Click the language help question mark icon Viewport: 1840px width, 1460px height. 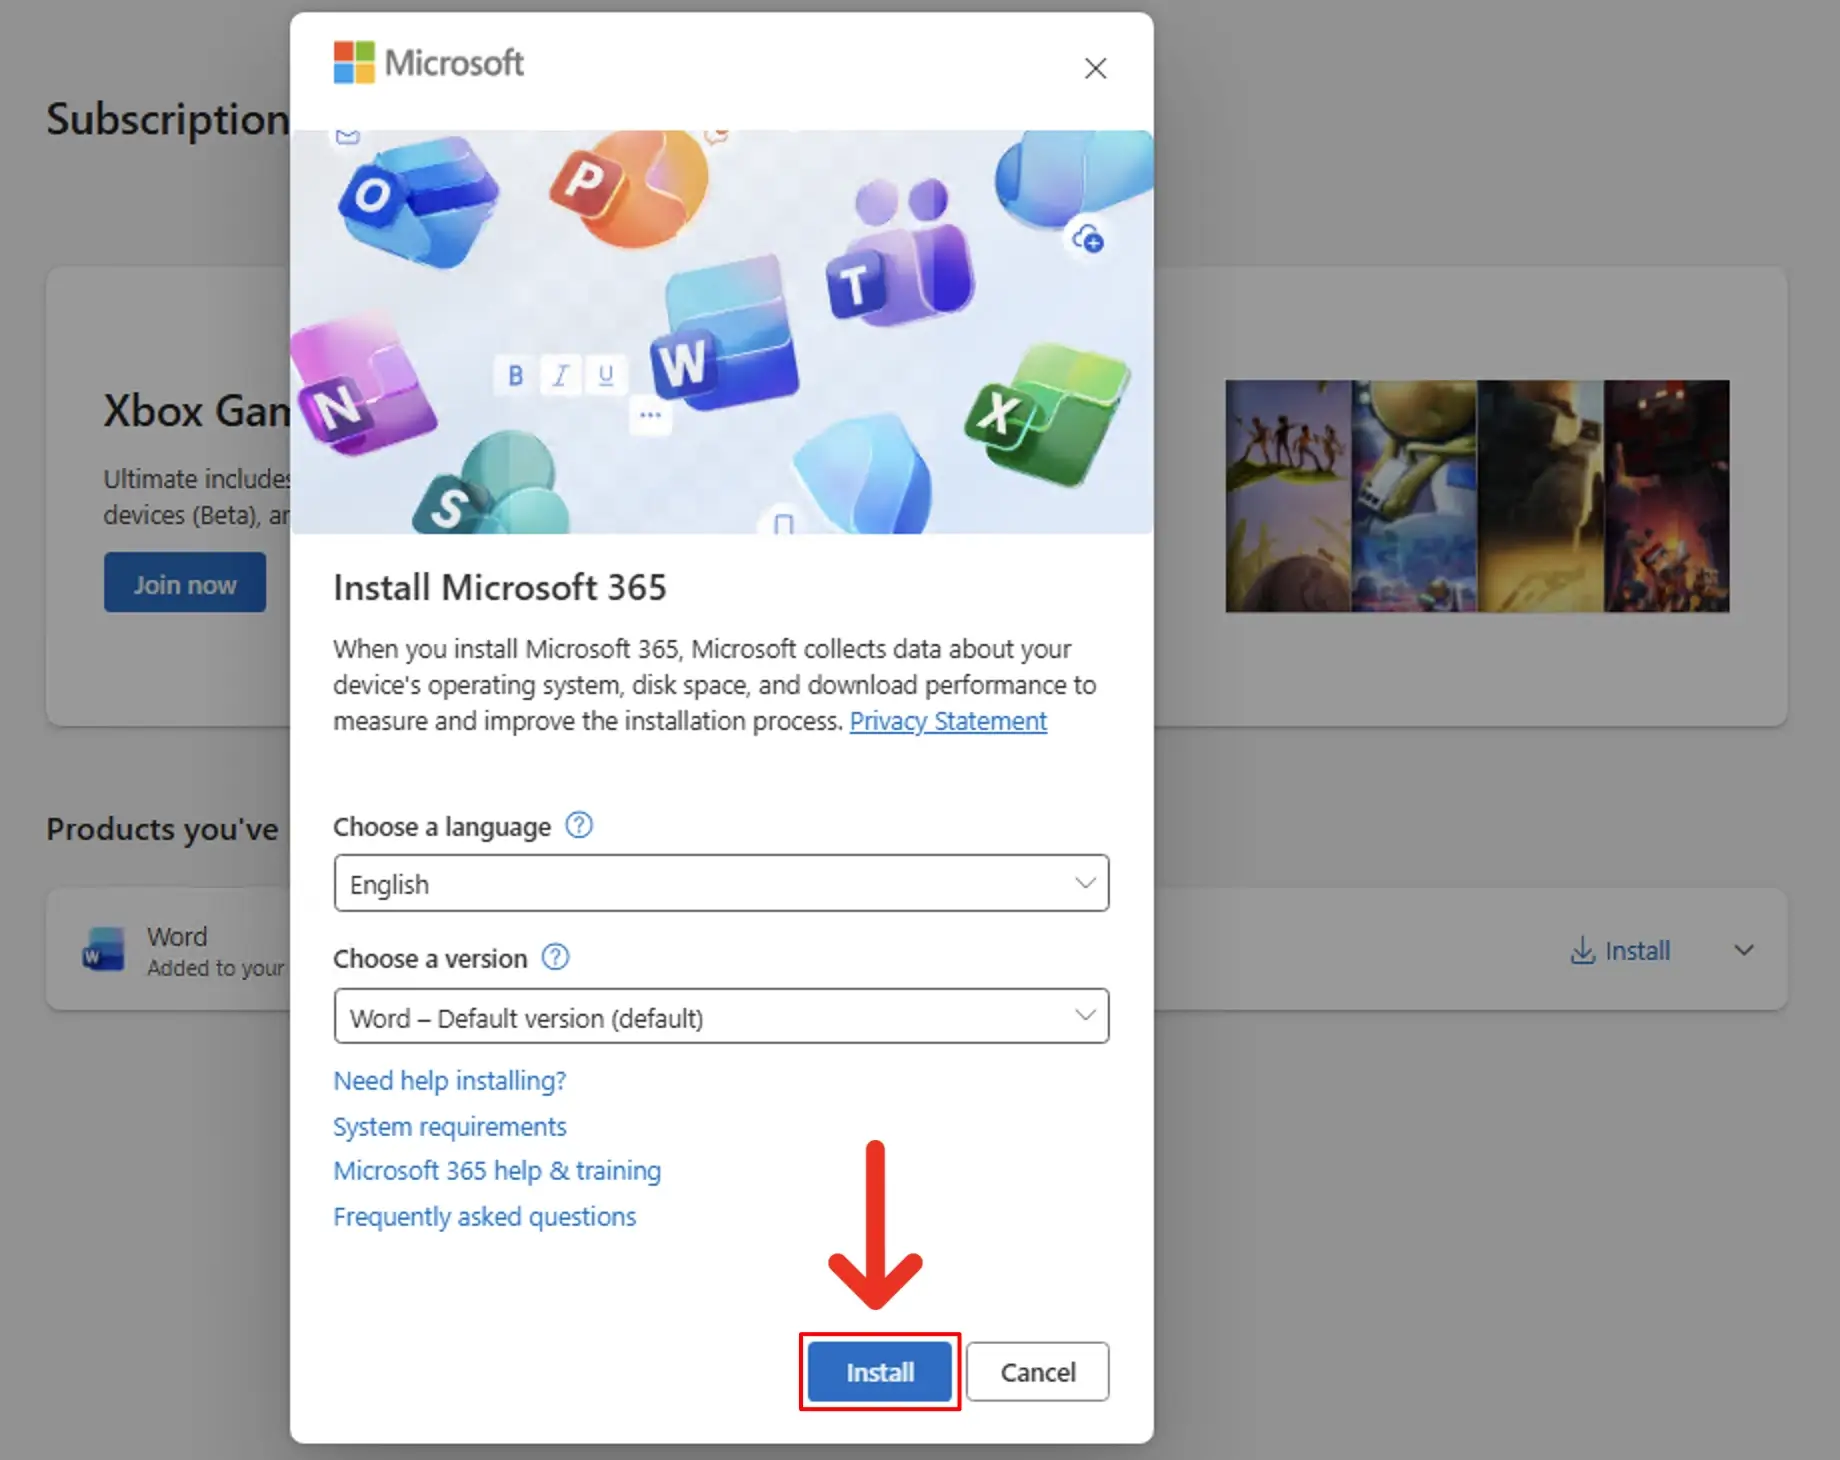coord(579,826)
